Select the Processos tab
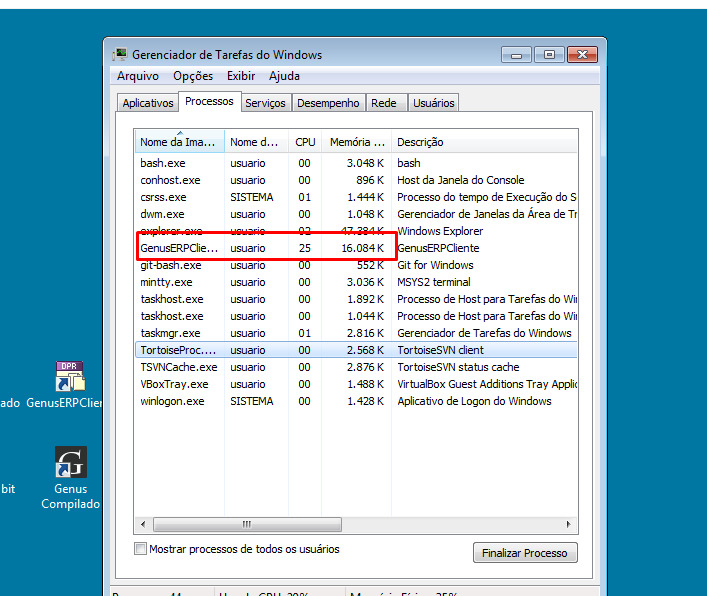This screenshot has width=707, height=596. click(x=209, y=101)
